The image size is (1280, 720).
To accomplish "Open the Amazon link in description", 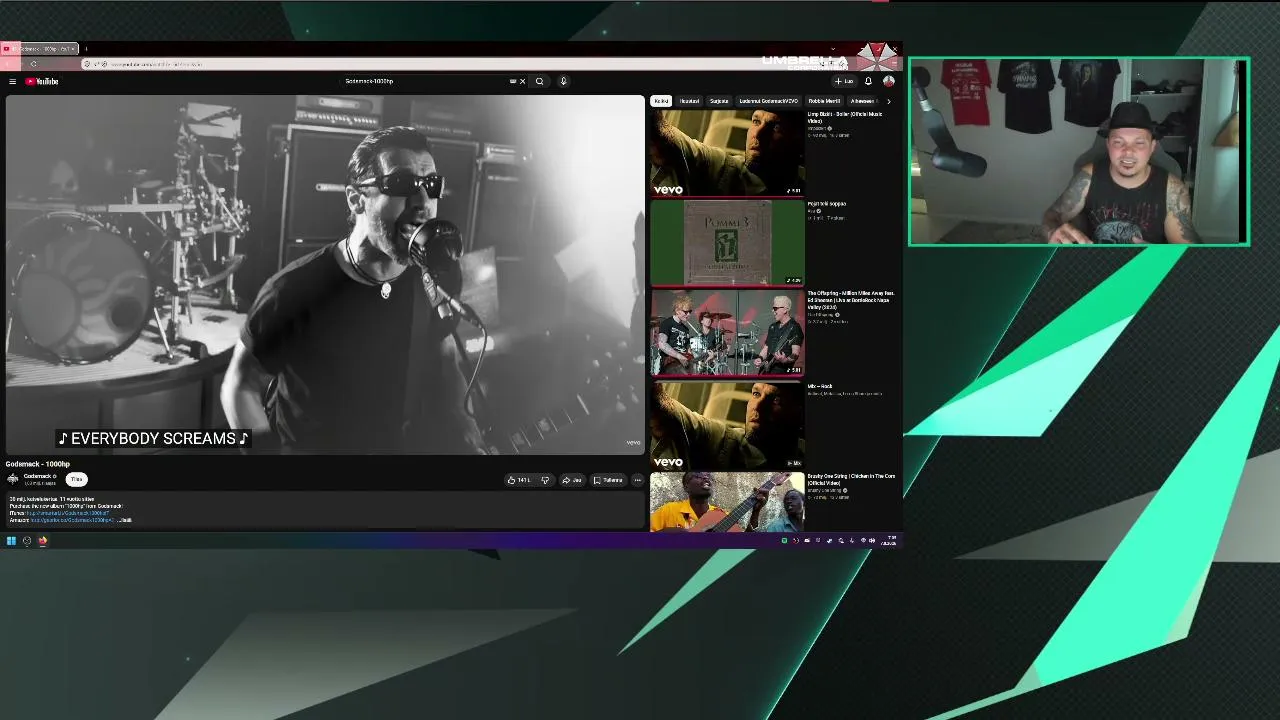I will tap(71, 520).
